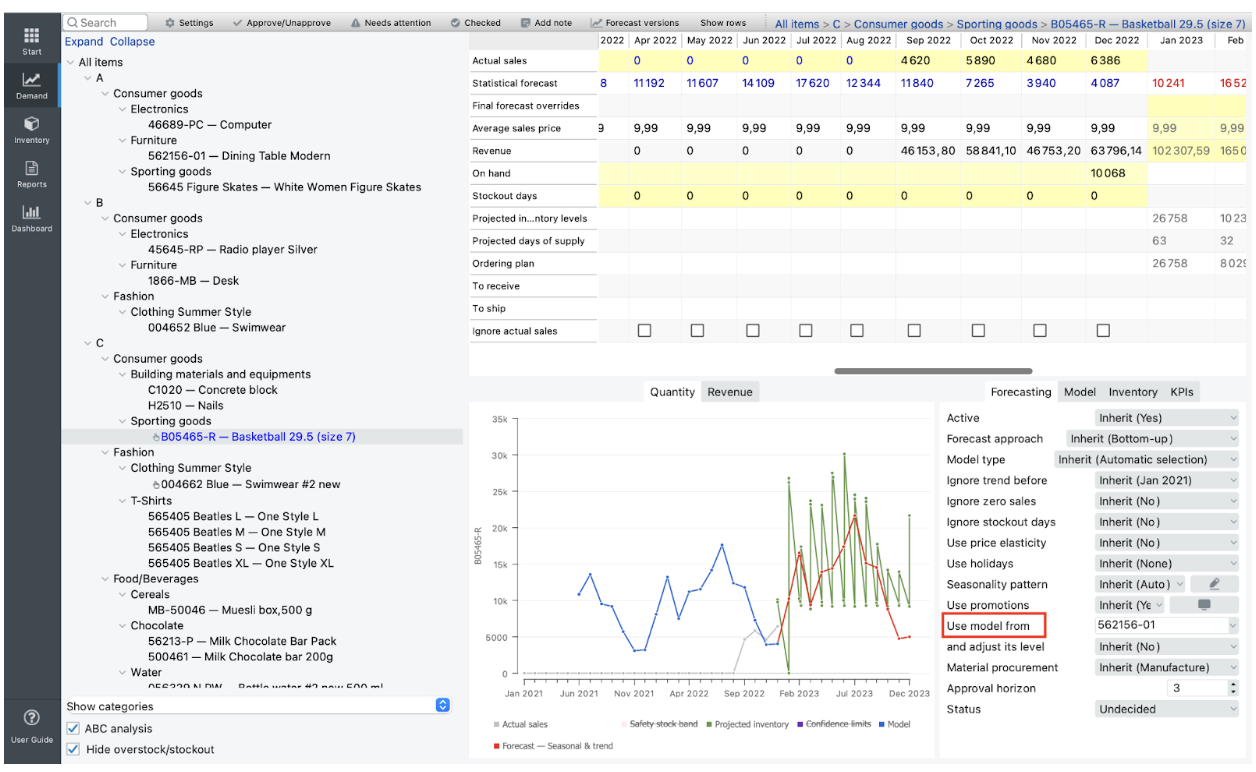This screenshot has width=1256, height=772.
Task: Click the seasonality pattern edit pencil icon
Action: [x=1215, y=584]
